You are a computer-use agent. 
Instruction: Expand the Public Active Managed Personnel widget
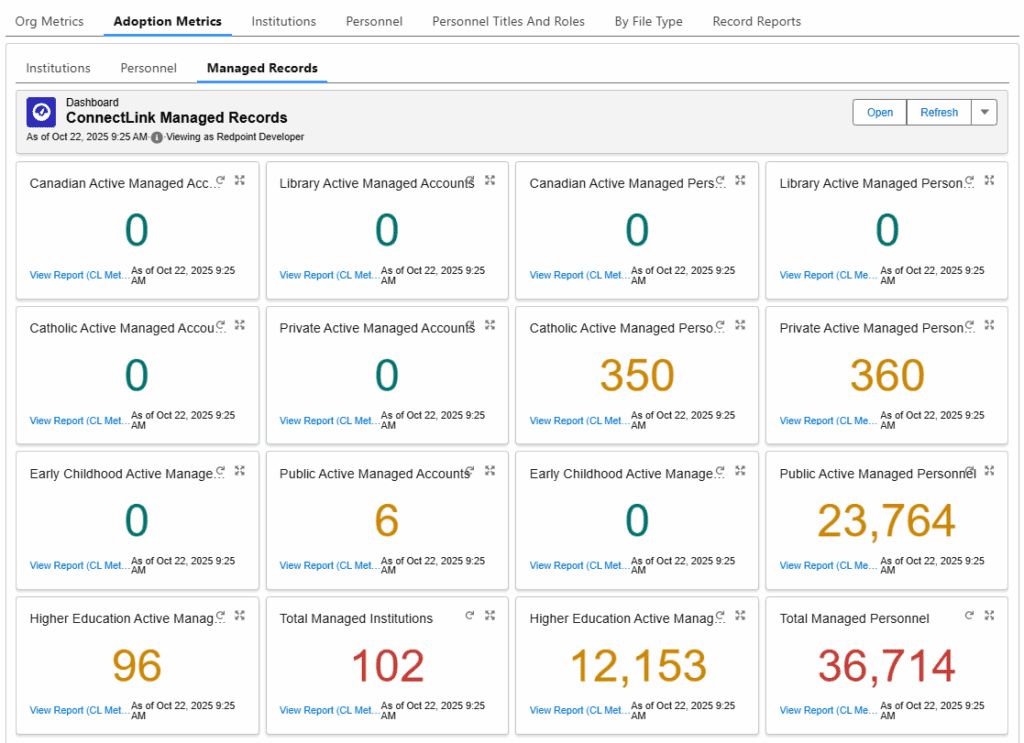tap(989, 471)
